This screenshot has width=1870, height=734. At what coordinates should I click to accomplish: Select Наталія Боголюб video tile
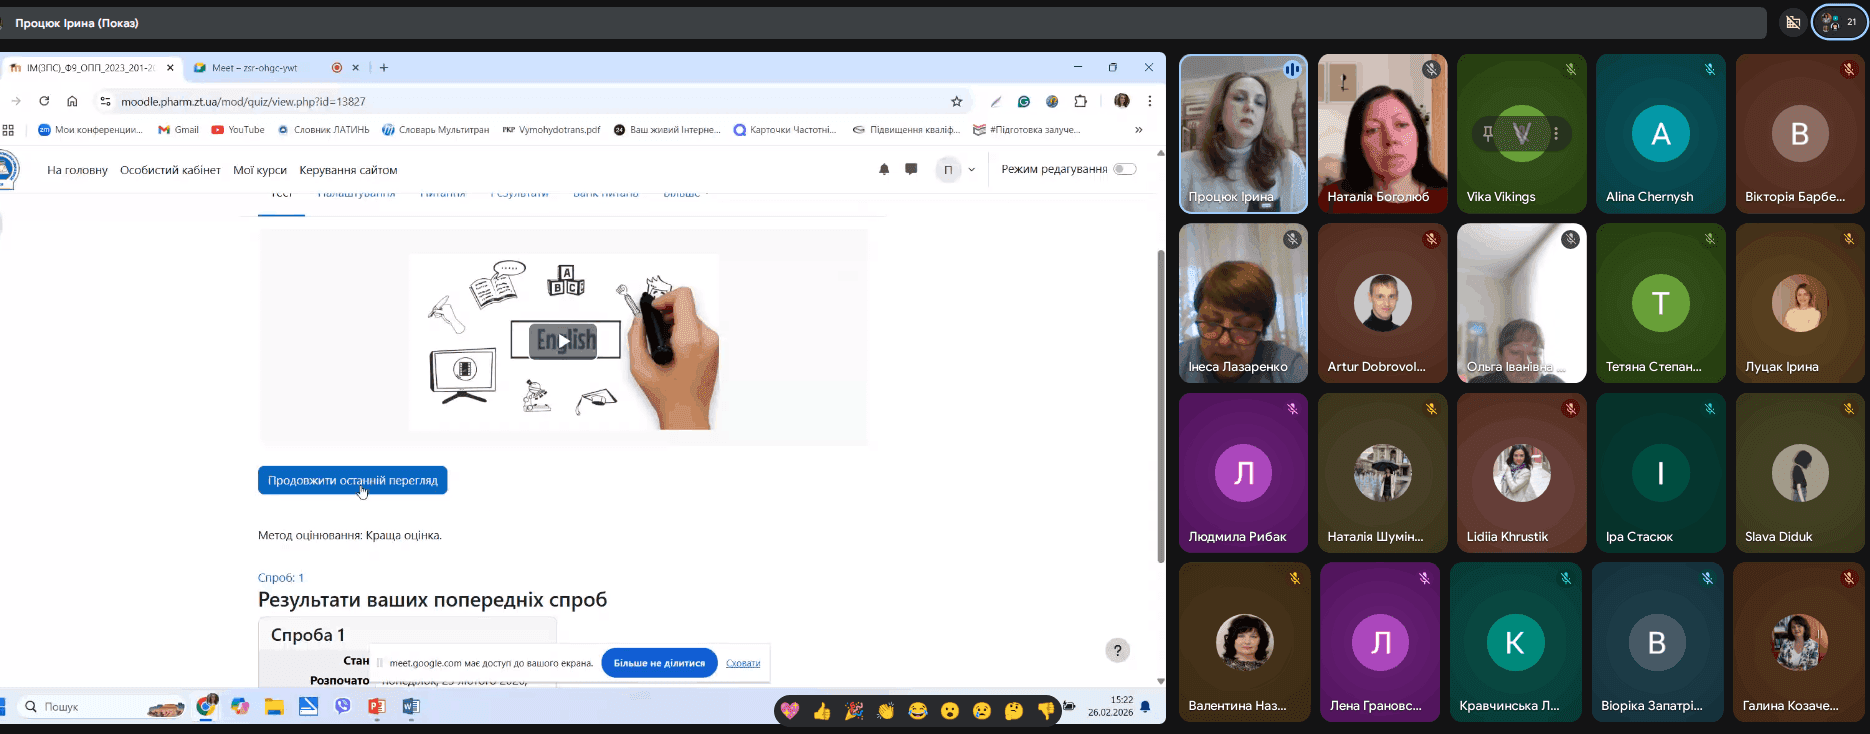[x=1382, y=133]
